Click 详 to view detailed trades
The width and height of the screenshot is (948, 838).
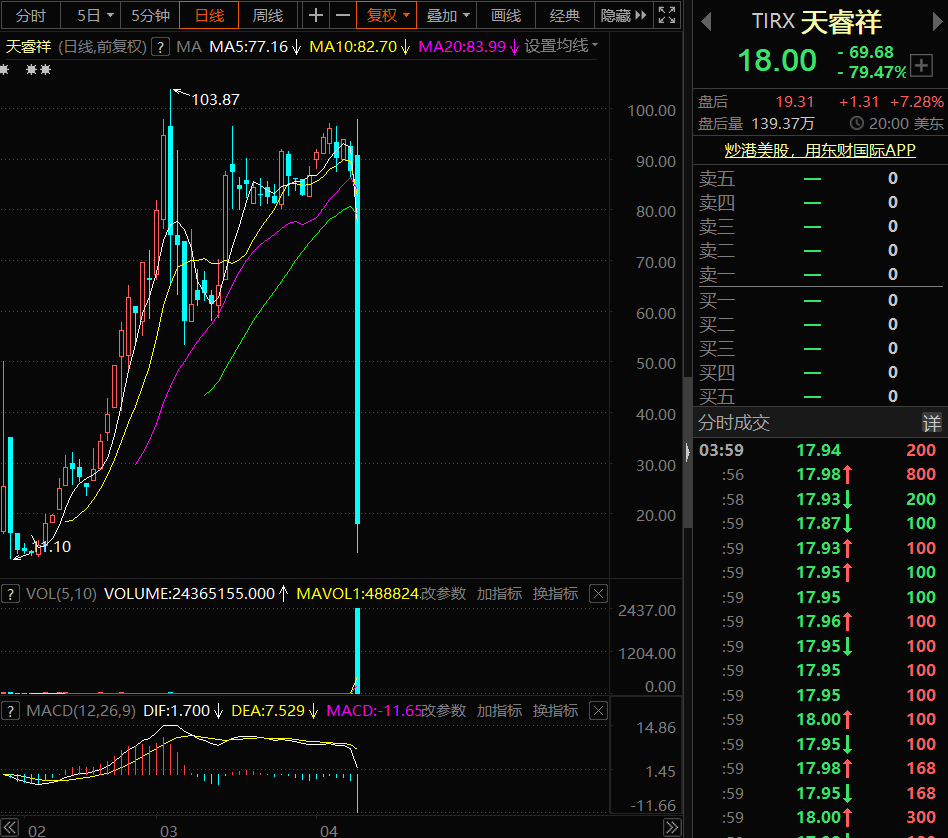tap(932, 423)
